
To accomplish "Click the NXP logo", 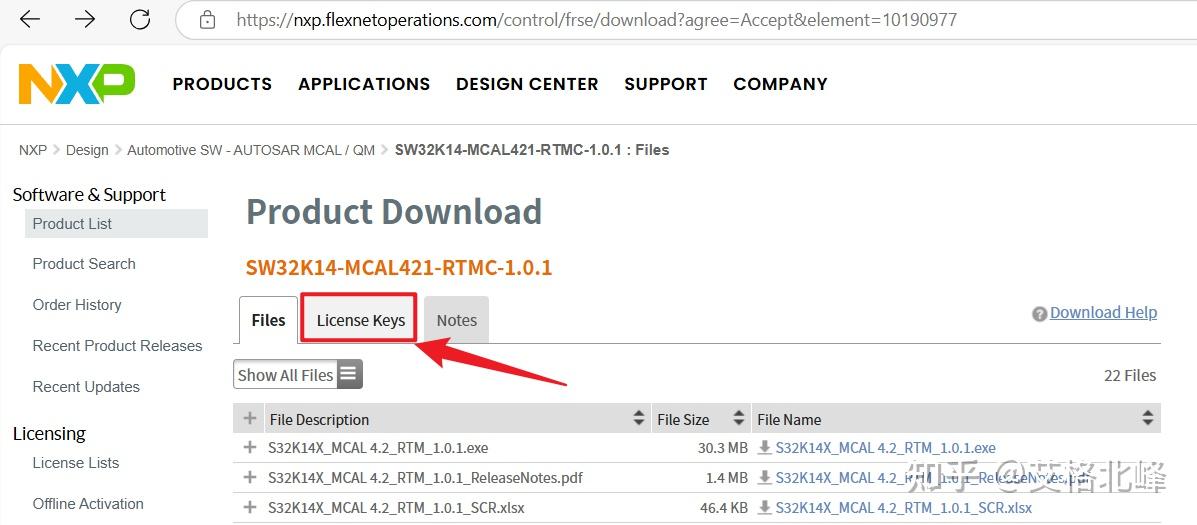I will pos(77,84).
